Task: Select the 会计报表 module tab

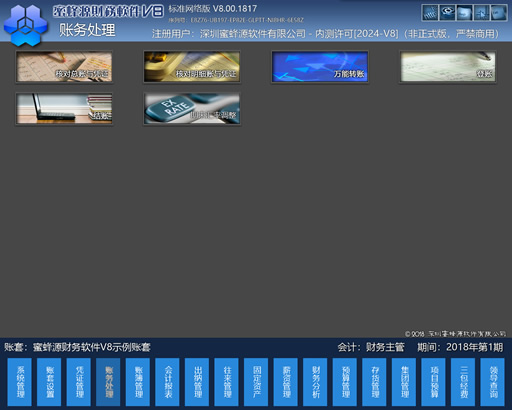Action: coord(167,382)
